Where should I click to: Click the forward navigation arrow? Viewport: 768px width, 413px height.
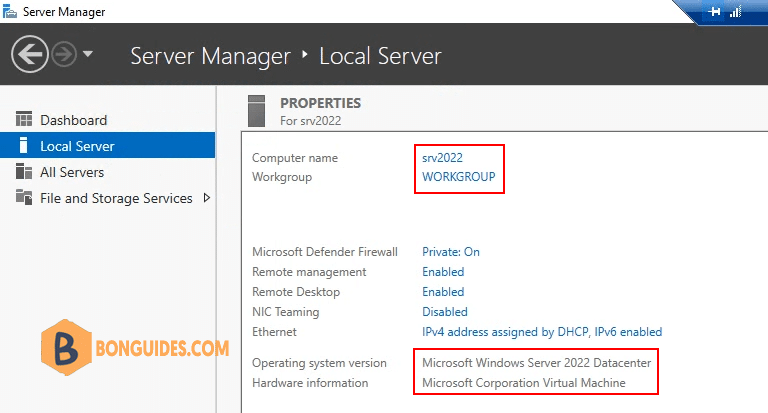point(63,54)
